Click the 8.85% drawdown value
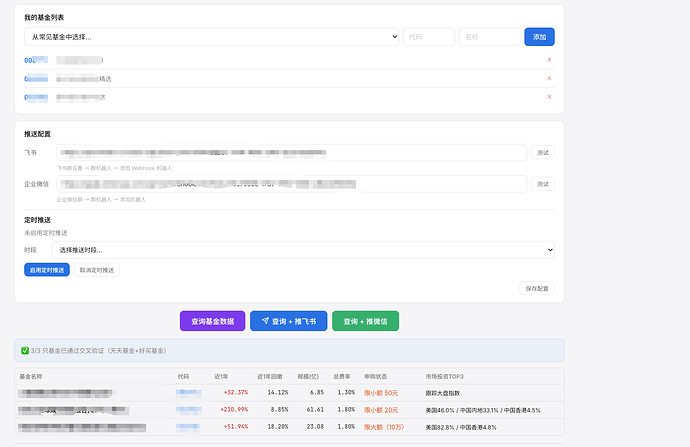Viewport: 690px width, 447px height. pos(279,410)
